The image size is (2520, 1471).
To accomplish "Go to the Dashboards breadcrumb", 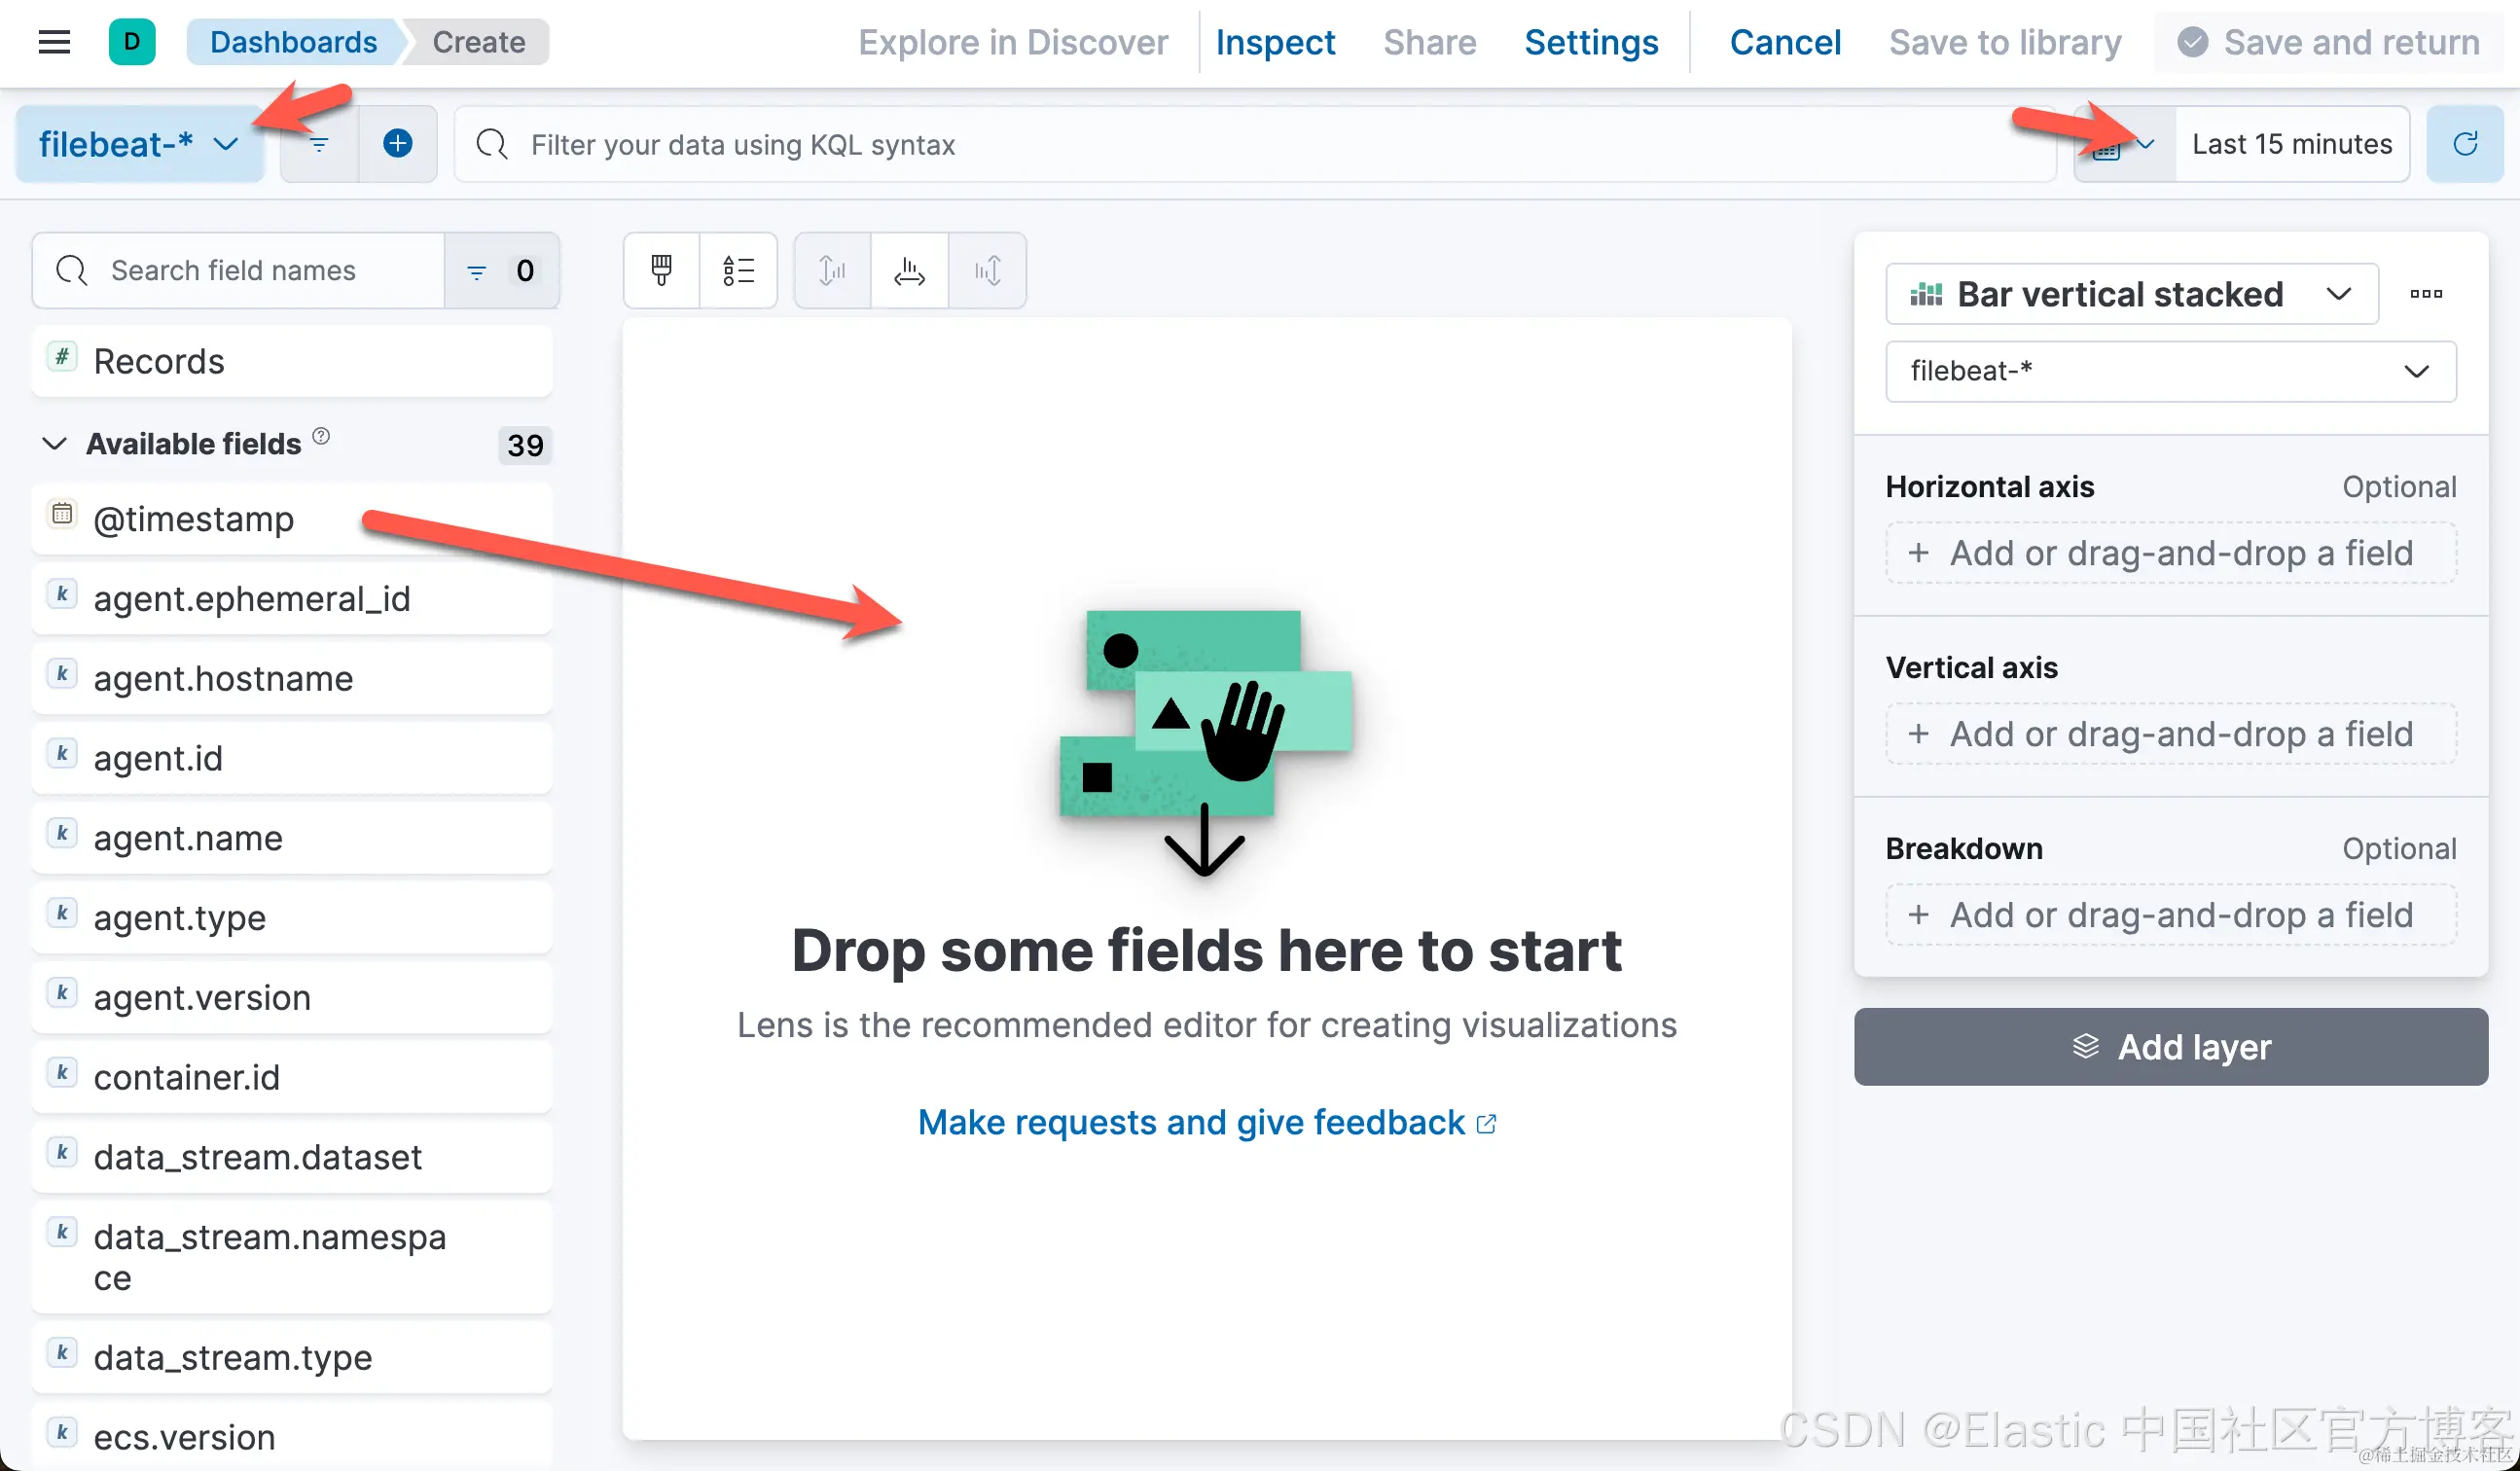I will point(293,42).
